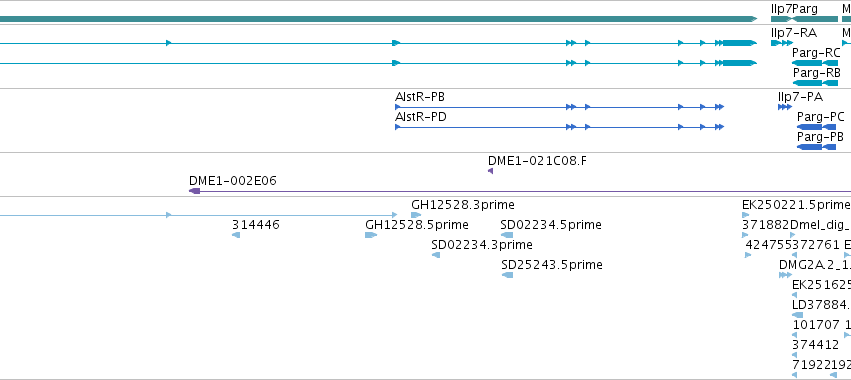Image resolution: width=851 pixels, height=380 pixels.
Task: Select the LD37884 feature block
Action: point(798,315)
